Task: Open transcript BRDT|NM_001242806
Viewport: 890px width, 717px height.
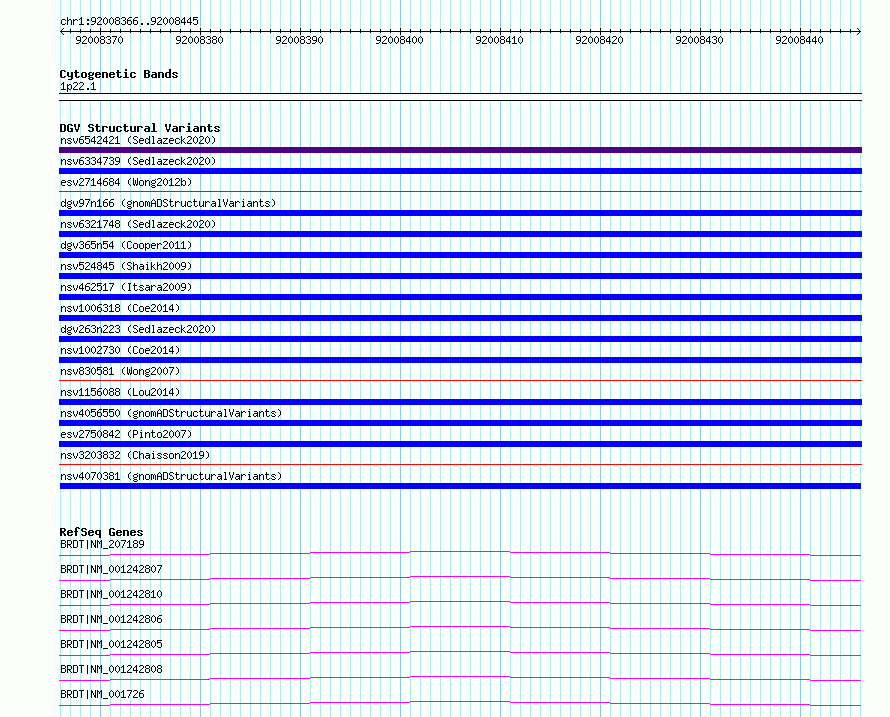Action: click(x=111, y=619)
